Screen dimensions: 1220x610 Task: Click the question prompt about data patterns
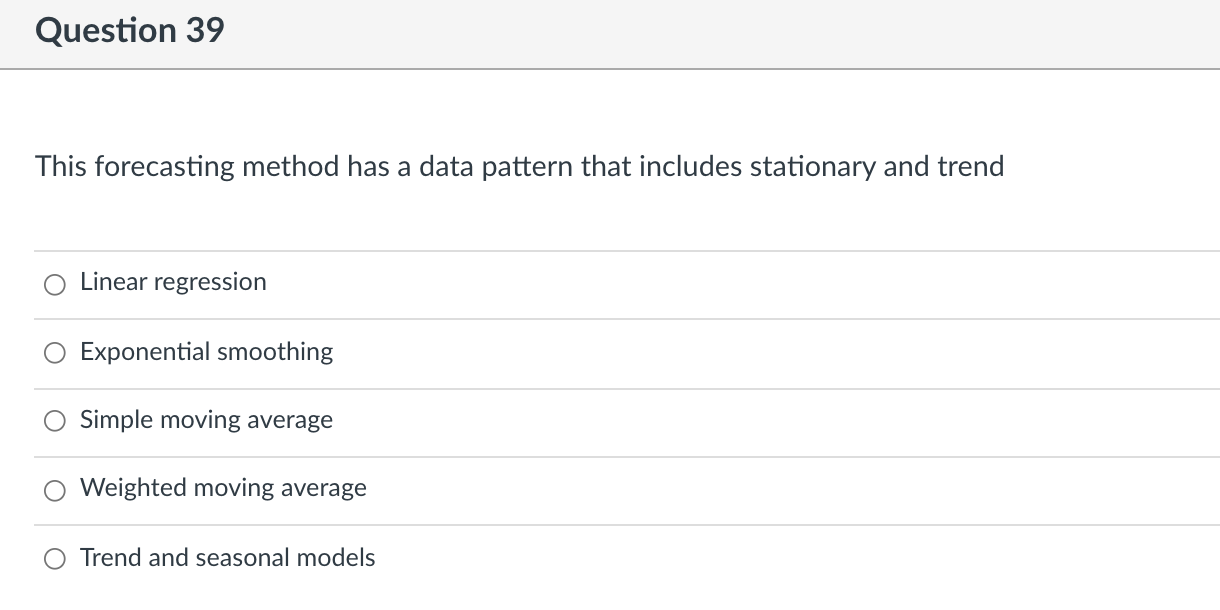pyautogui.click(x=519, y=167)
